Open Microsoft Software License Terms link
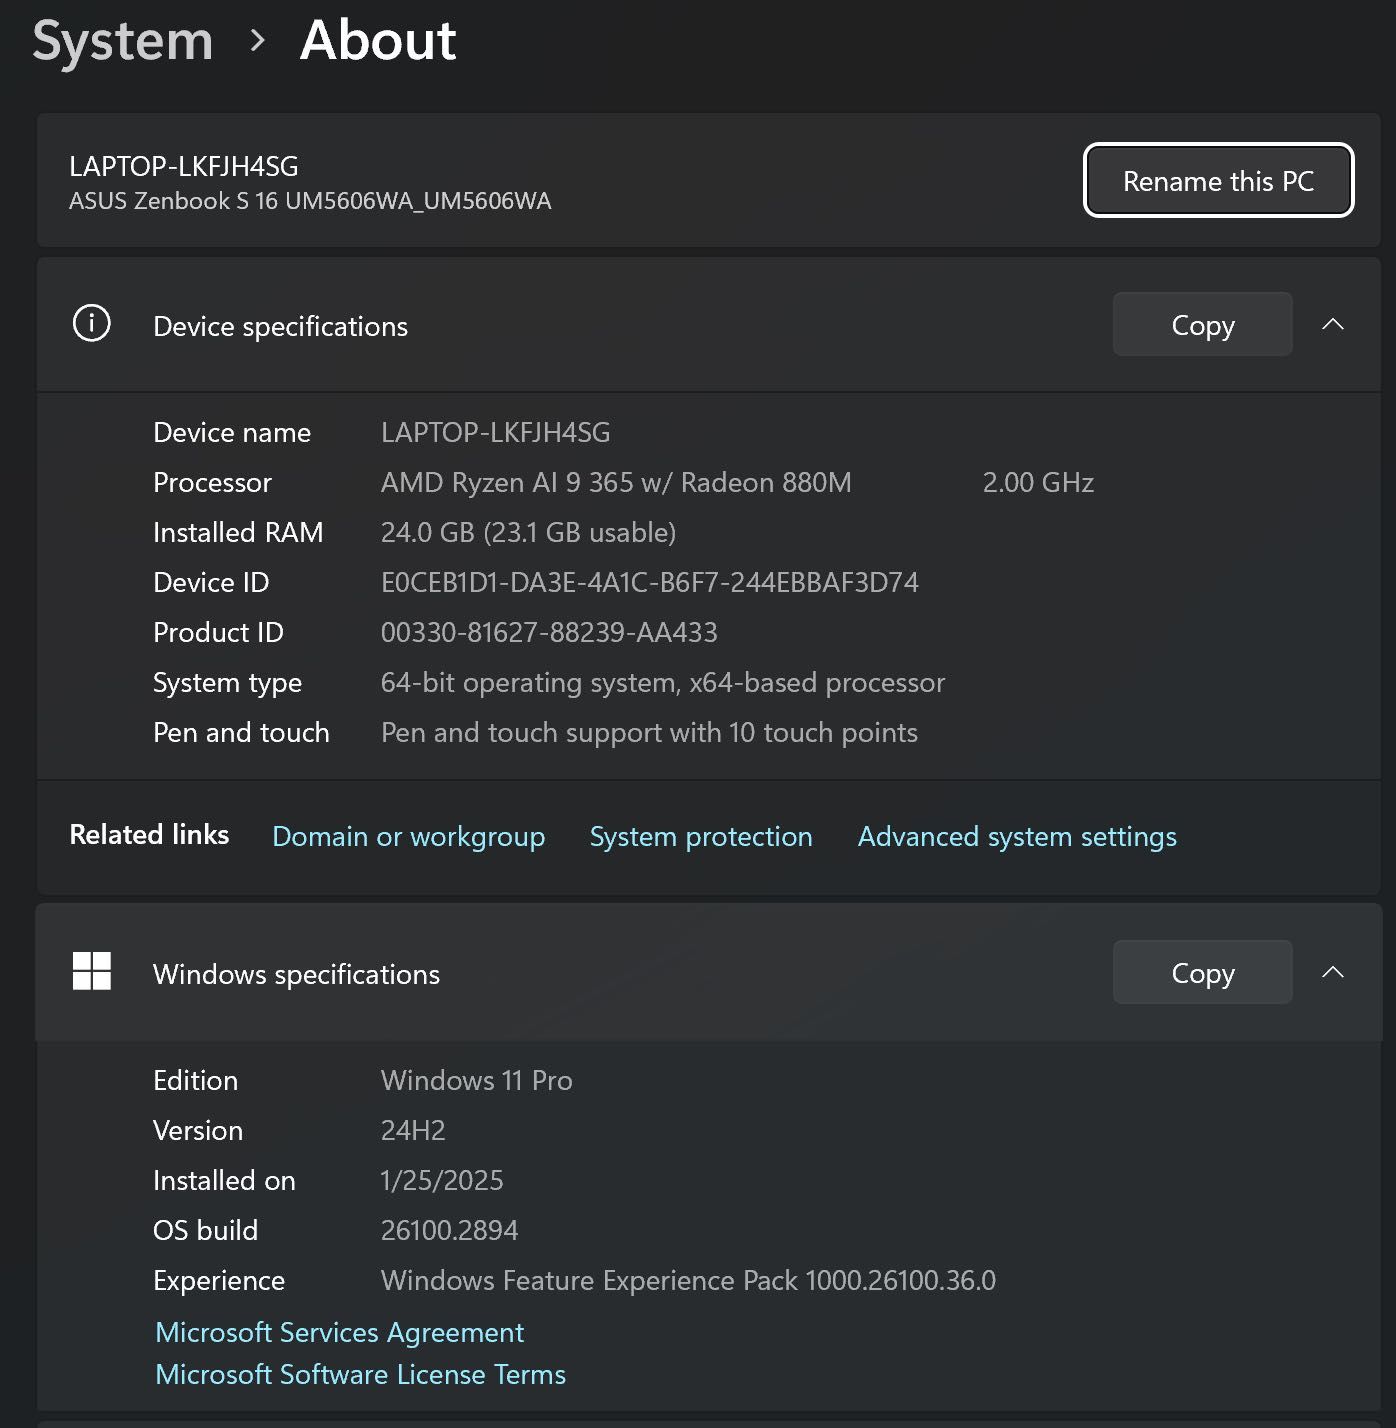The image size is (1396, 1428). (360, 1374)
